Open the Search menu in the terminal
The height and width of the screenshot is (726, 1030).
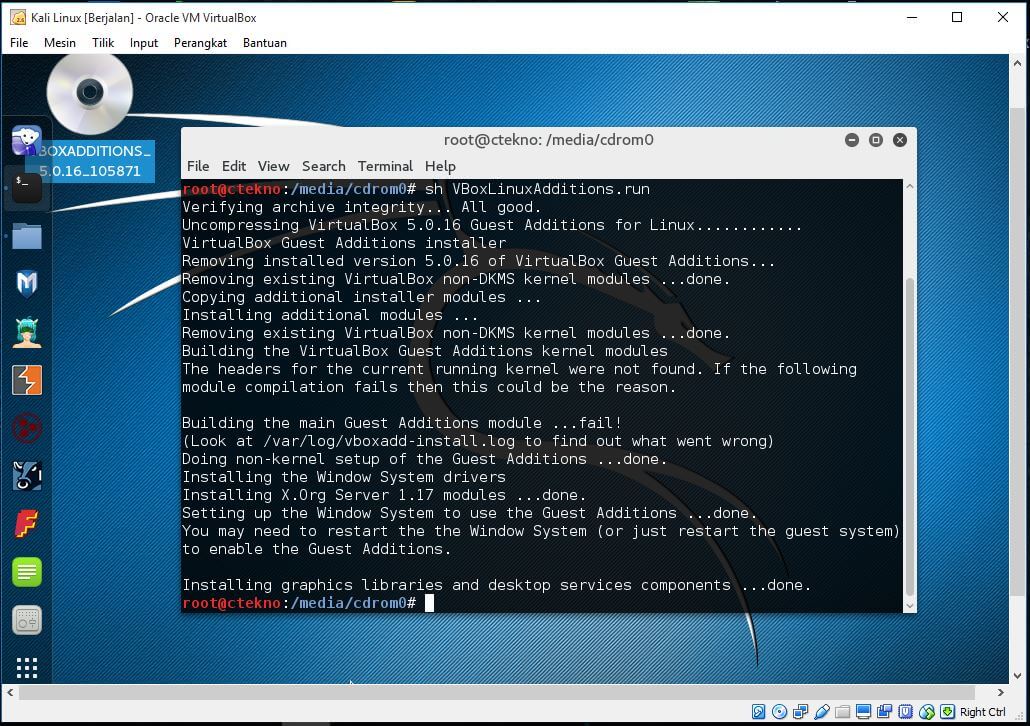pos(323,166)
